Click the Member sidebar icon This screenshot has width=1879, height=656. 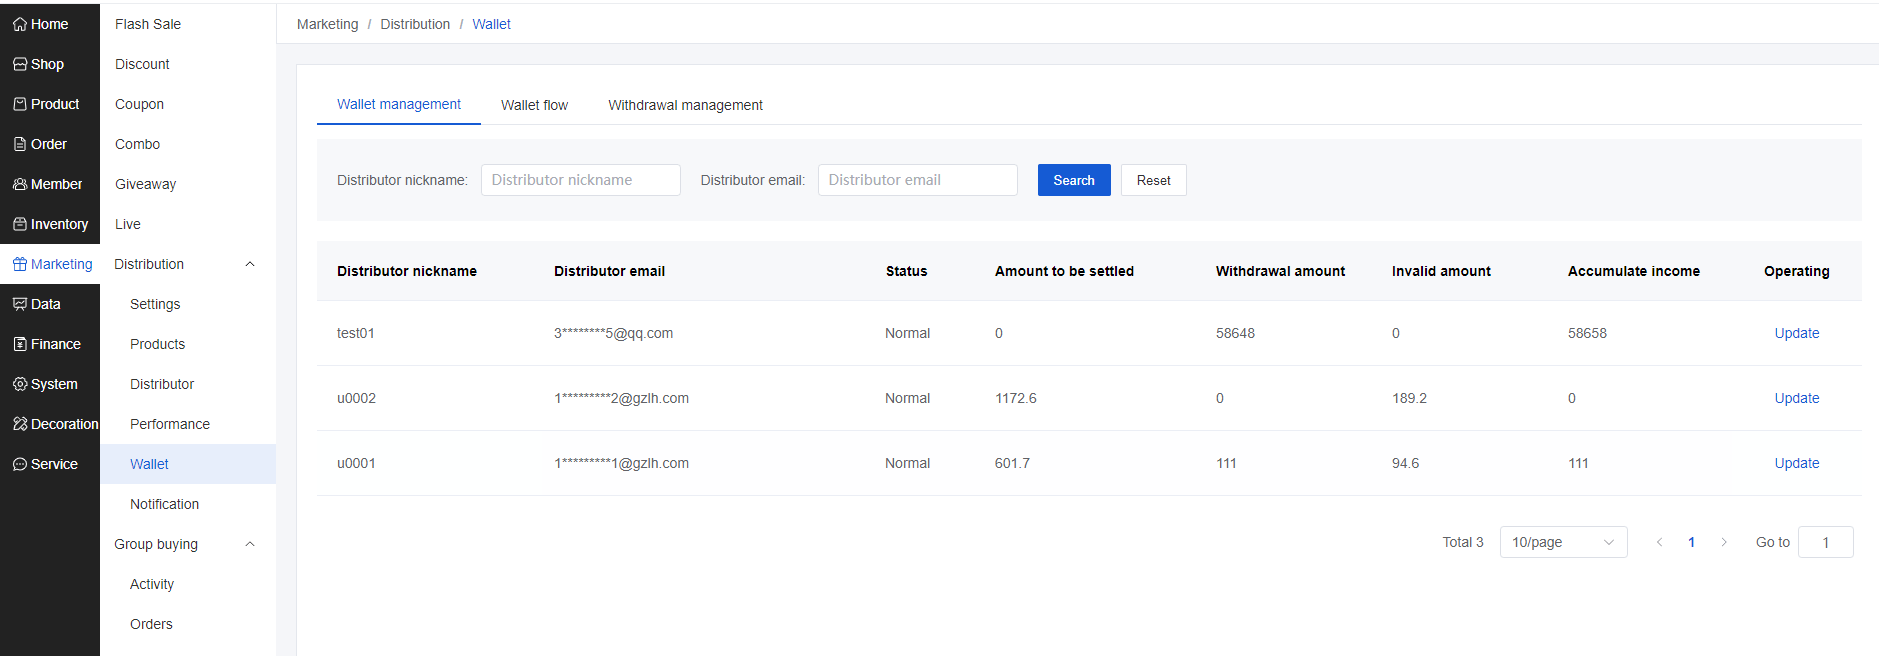pyautogui.click(x=20, y=184)
